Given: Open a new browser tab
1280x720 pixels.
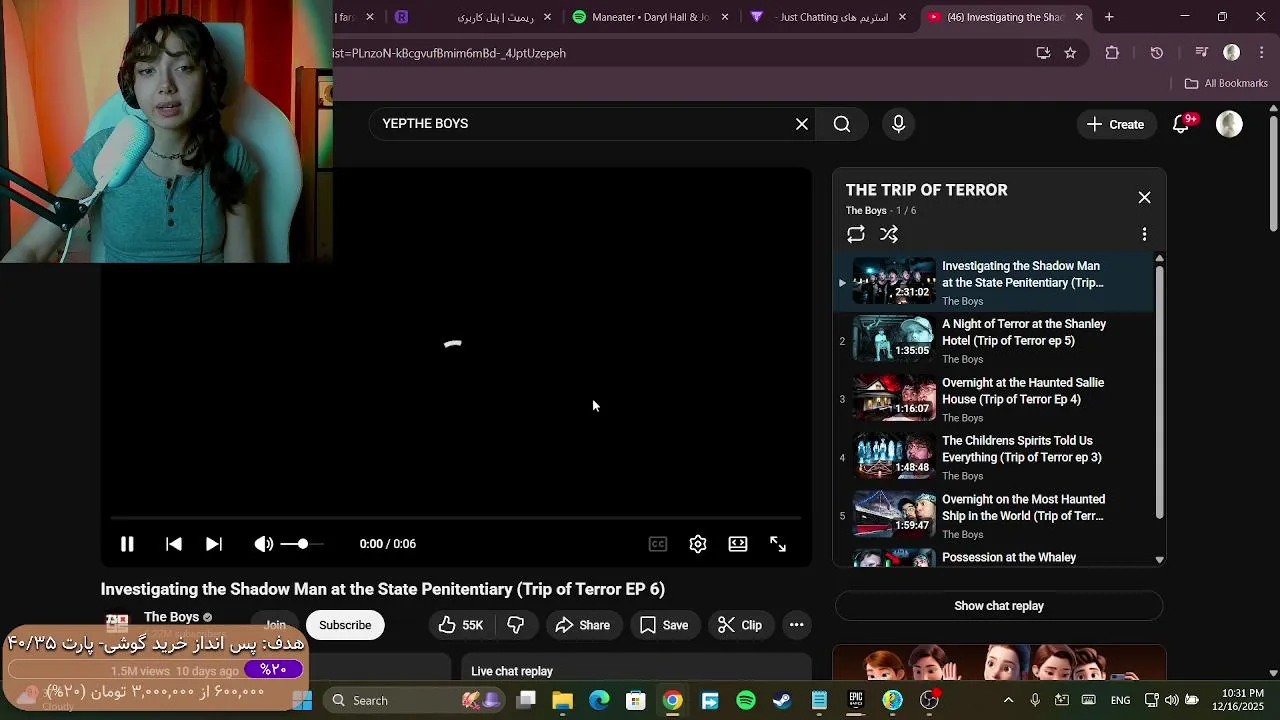Looking at the screenshot, I should [1109, 17].
